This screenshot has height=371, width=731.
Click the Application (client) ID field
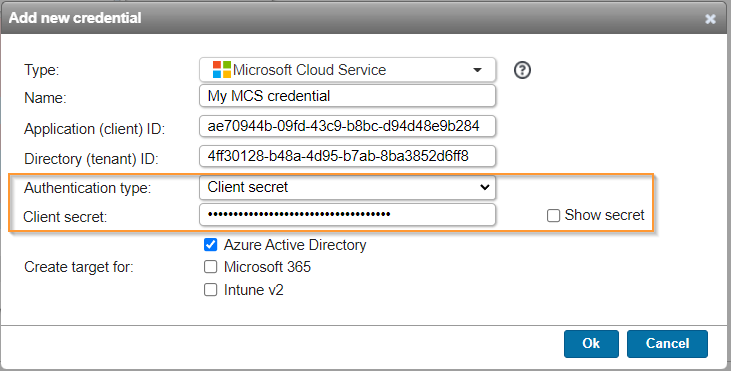click(x=347, y=126)
